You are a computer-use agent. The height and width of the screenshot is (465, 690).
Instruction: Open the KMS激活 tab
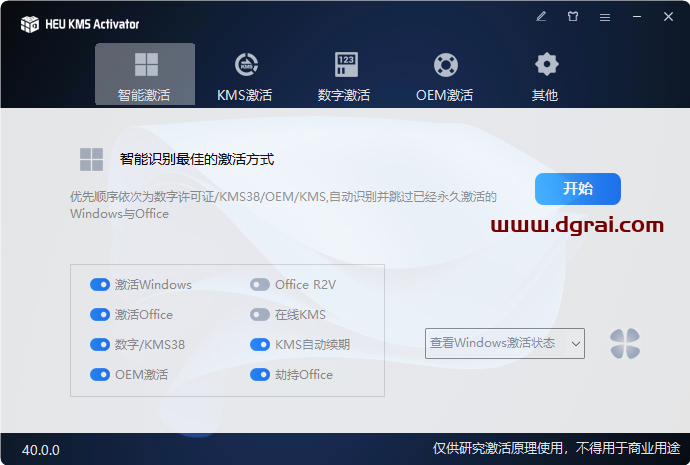click(245, 77)
